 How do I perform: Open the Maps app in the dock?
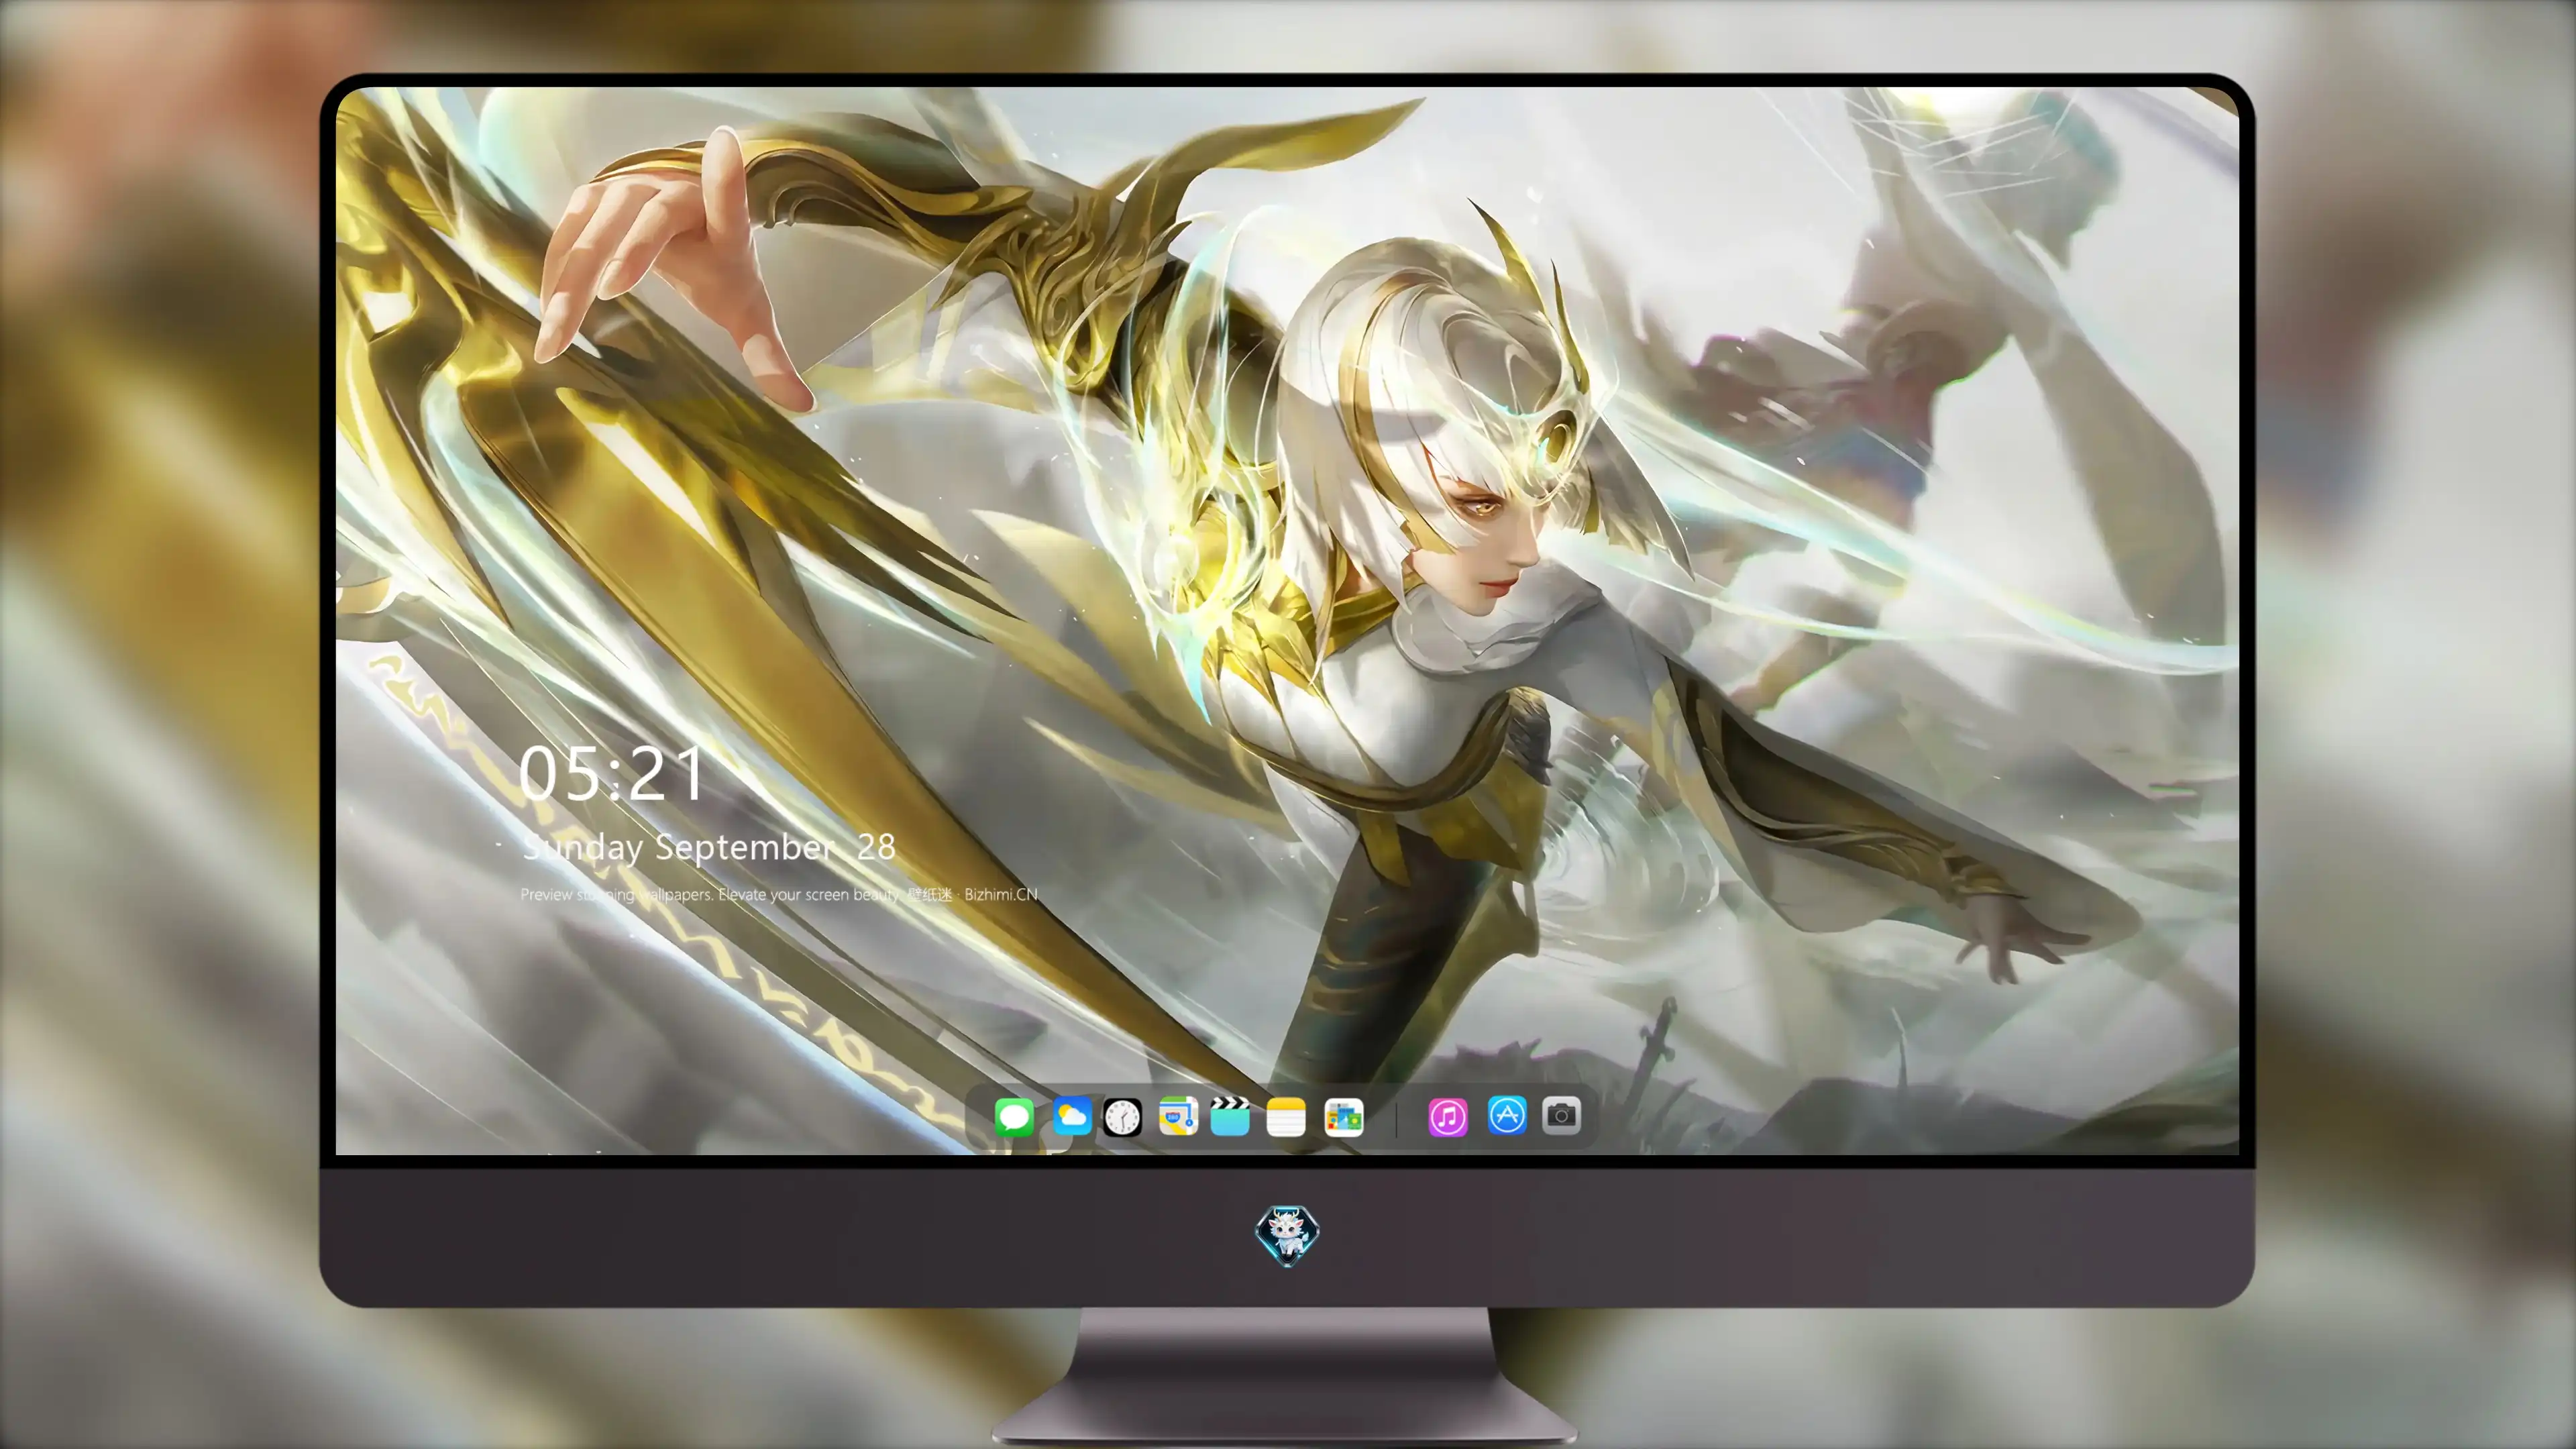1178,1116
